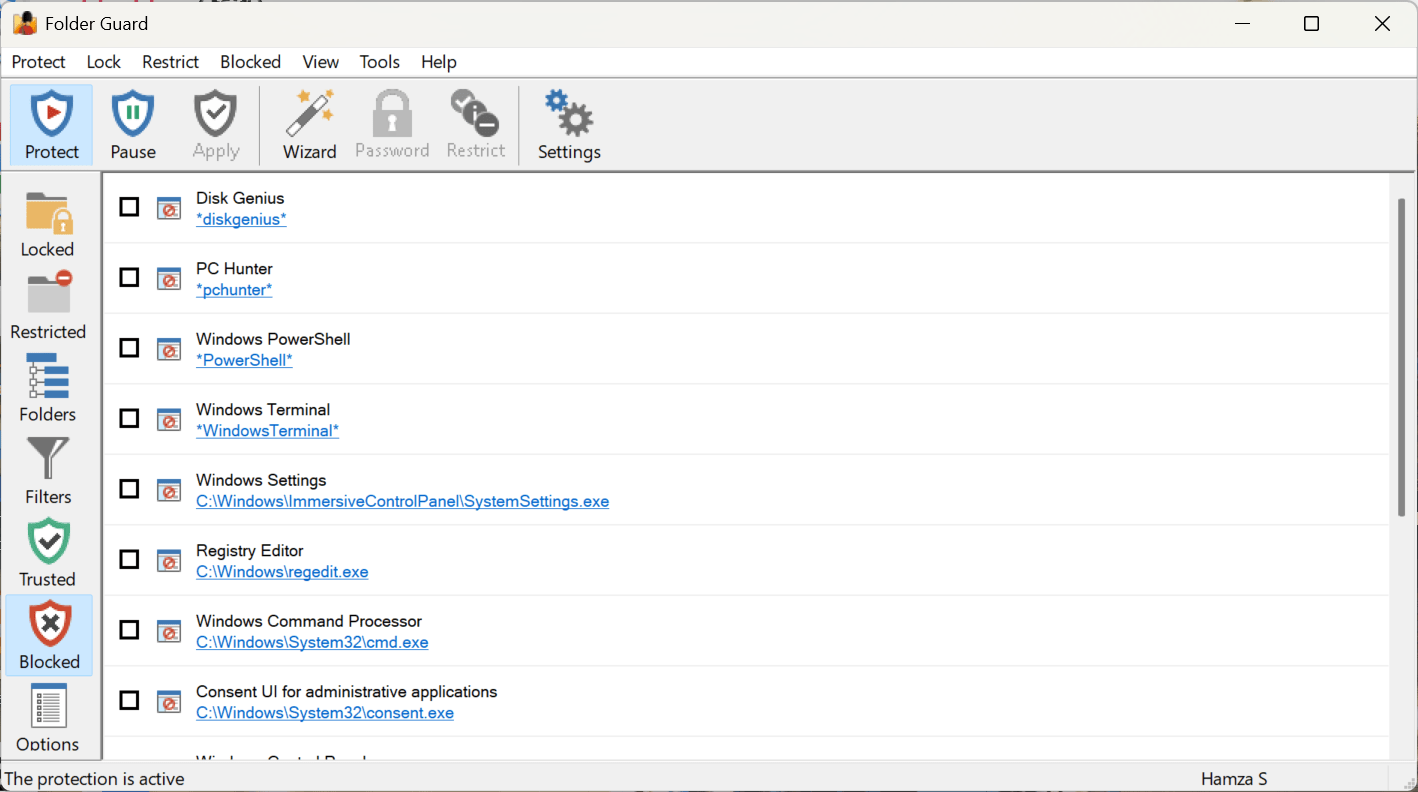Select the Windows PowerShell entry name
The image size is (1418, 792).
click(x=273, y=339)
